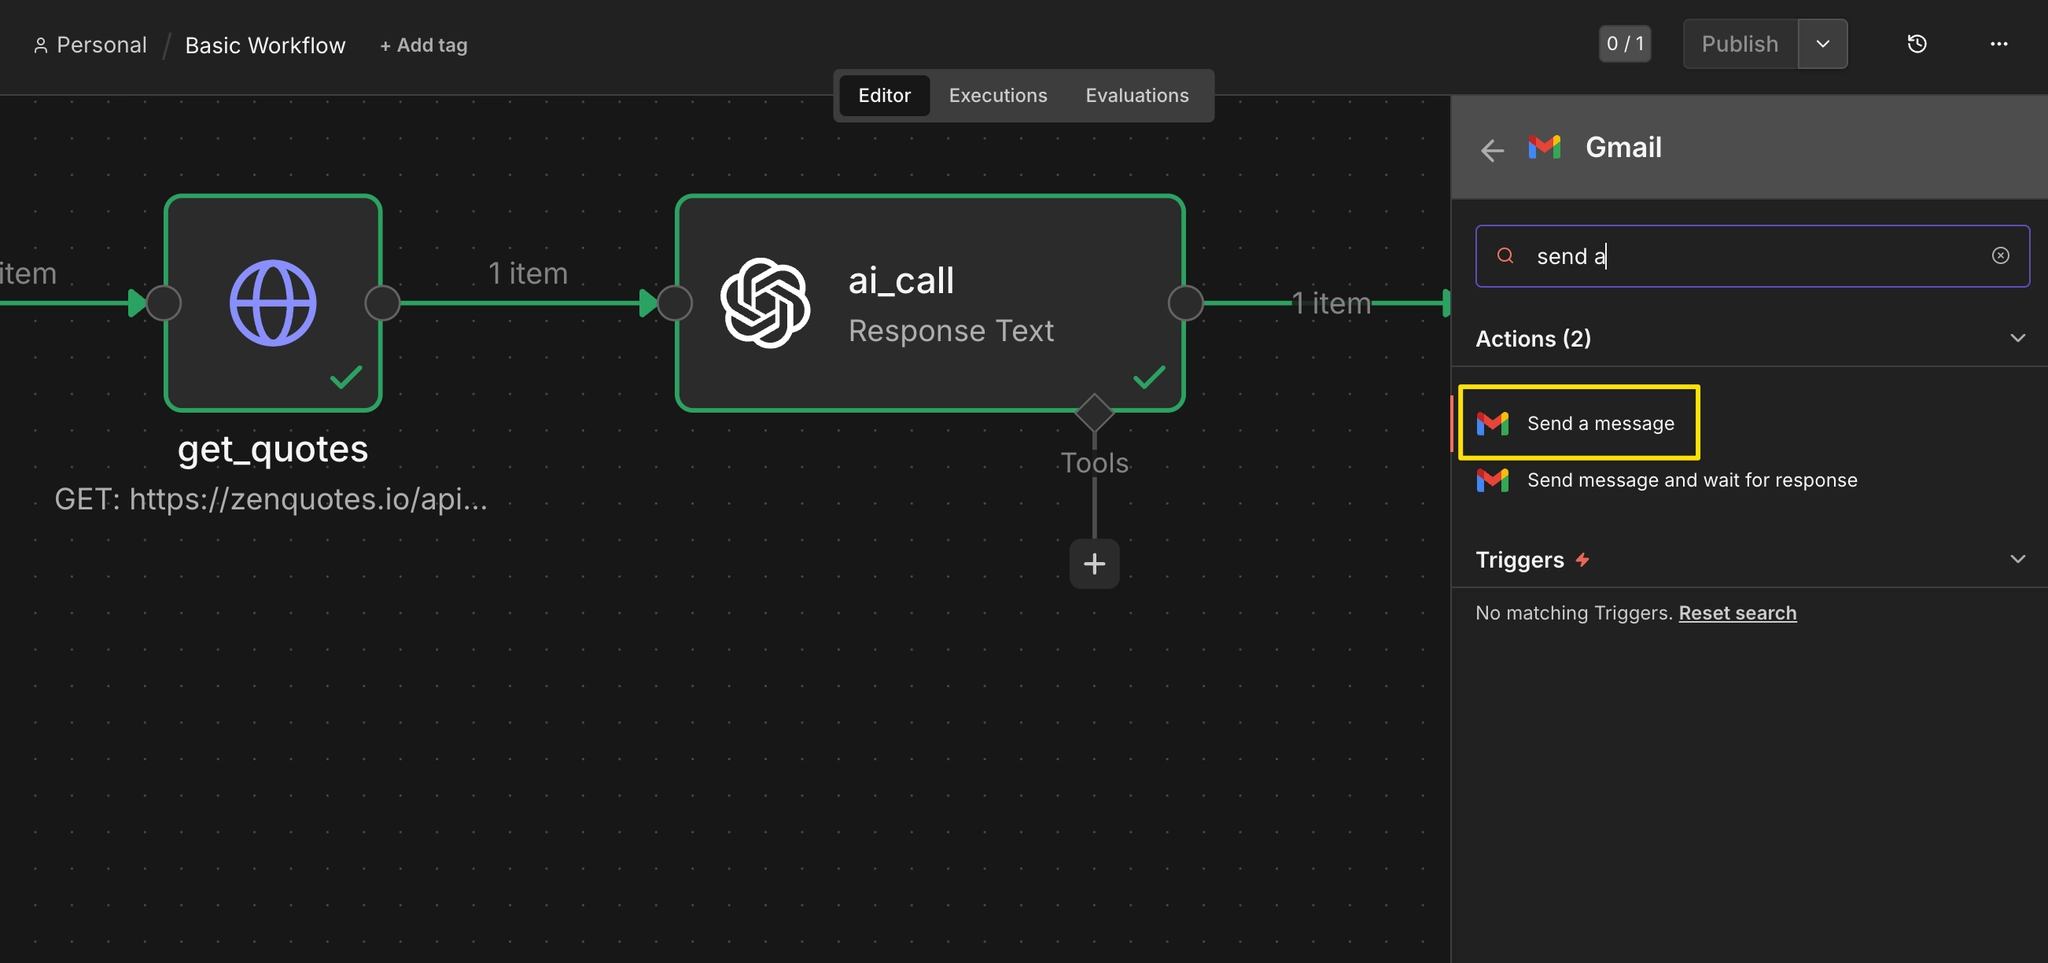
Task: Click the Gmail logo in panel header
Action: pyautogui.click(x=1544, y=147)
